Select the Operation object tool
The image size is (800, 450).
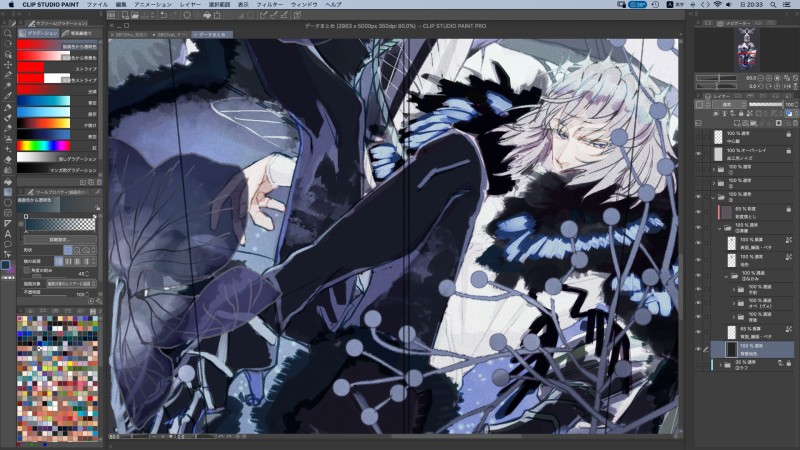tap(8, 54)
